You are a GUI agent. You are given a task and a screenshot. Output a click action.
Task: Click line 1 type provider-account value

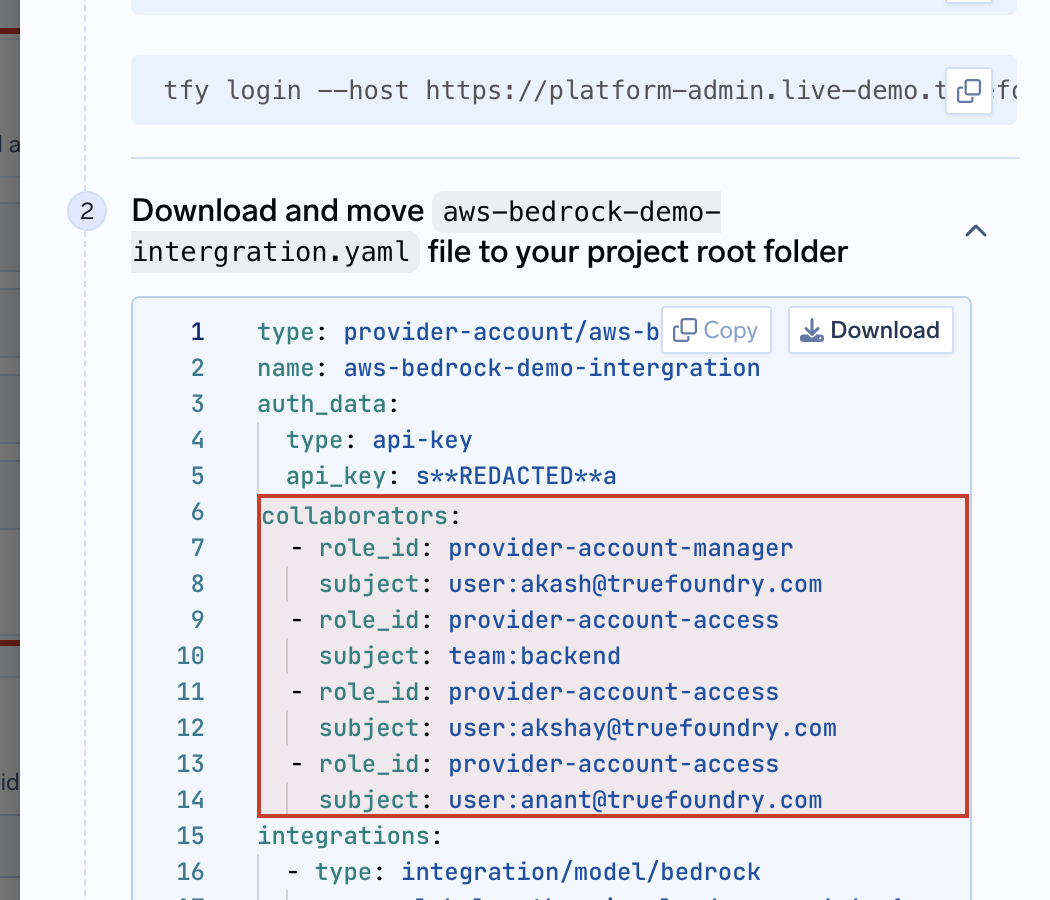[x=501, y=331]
